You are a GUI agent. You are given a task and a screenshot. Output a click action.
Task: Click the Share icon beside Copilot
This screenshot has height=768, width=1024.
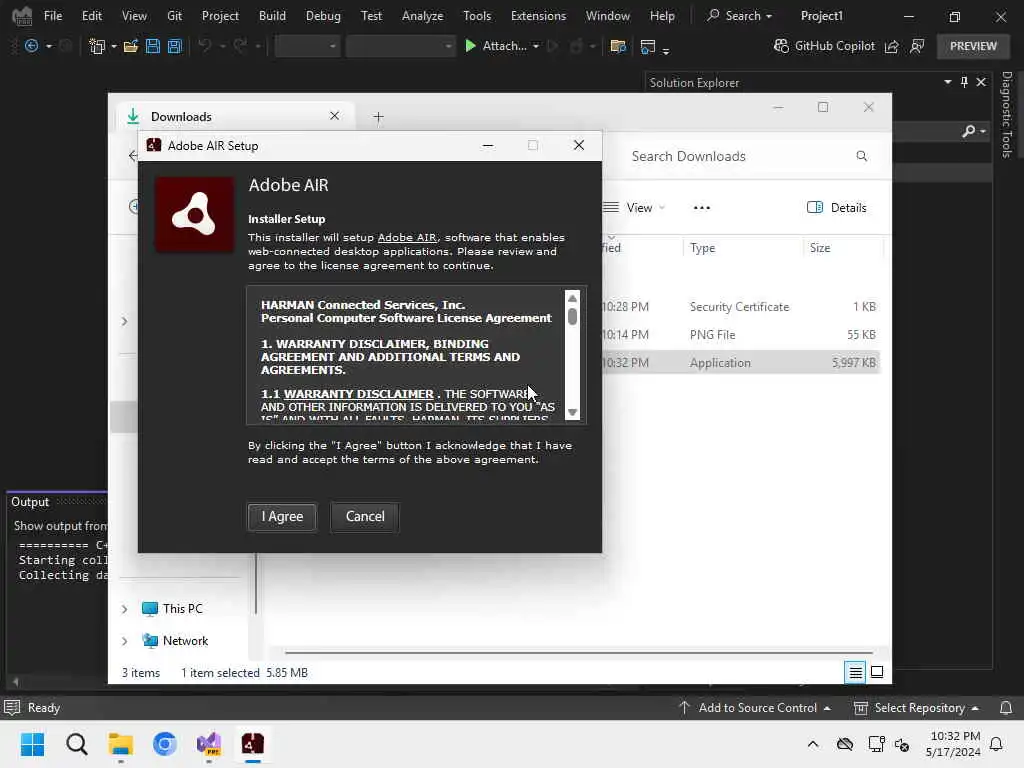(x=891, y=46)
